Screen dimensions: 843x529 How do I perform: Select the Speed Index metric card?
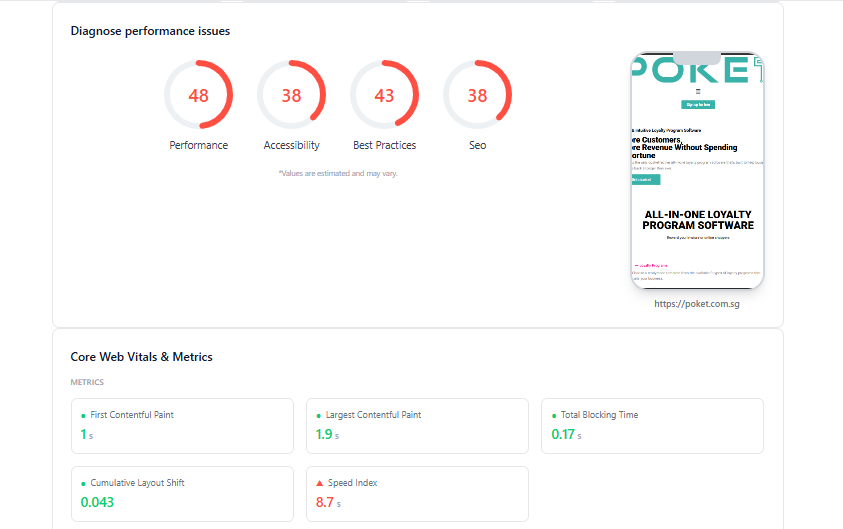pos(417,494)
